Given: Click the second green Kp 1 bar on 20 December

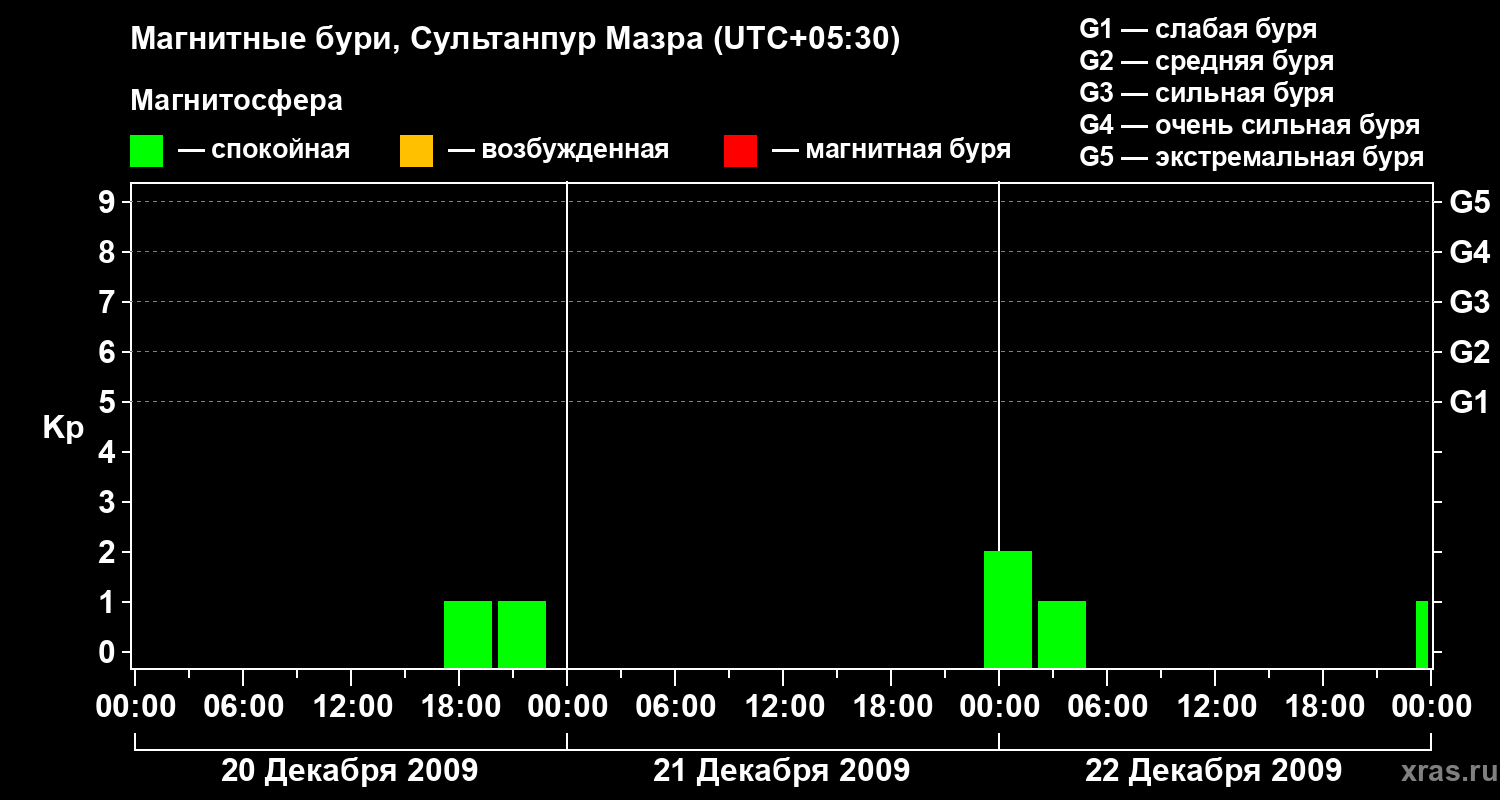Looking at the screenshot, I should 522,634.
